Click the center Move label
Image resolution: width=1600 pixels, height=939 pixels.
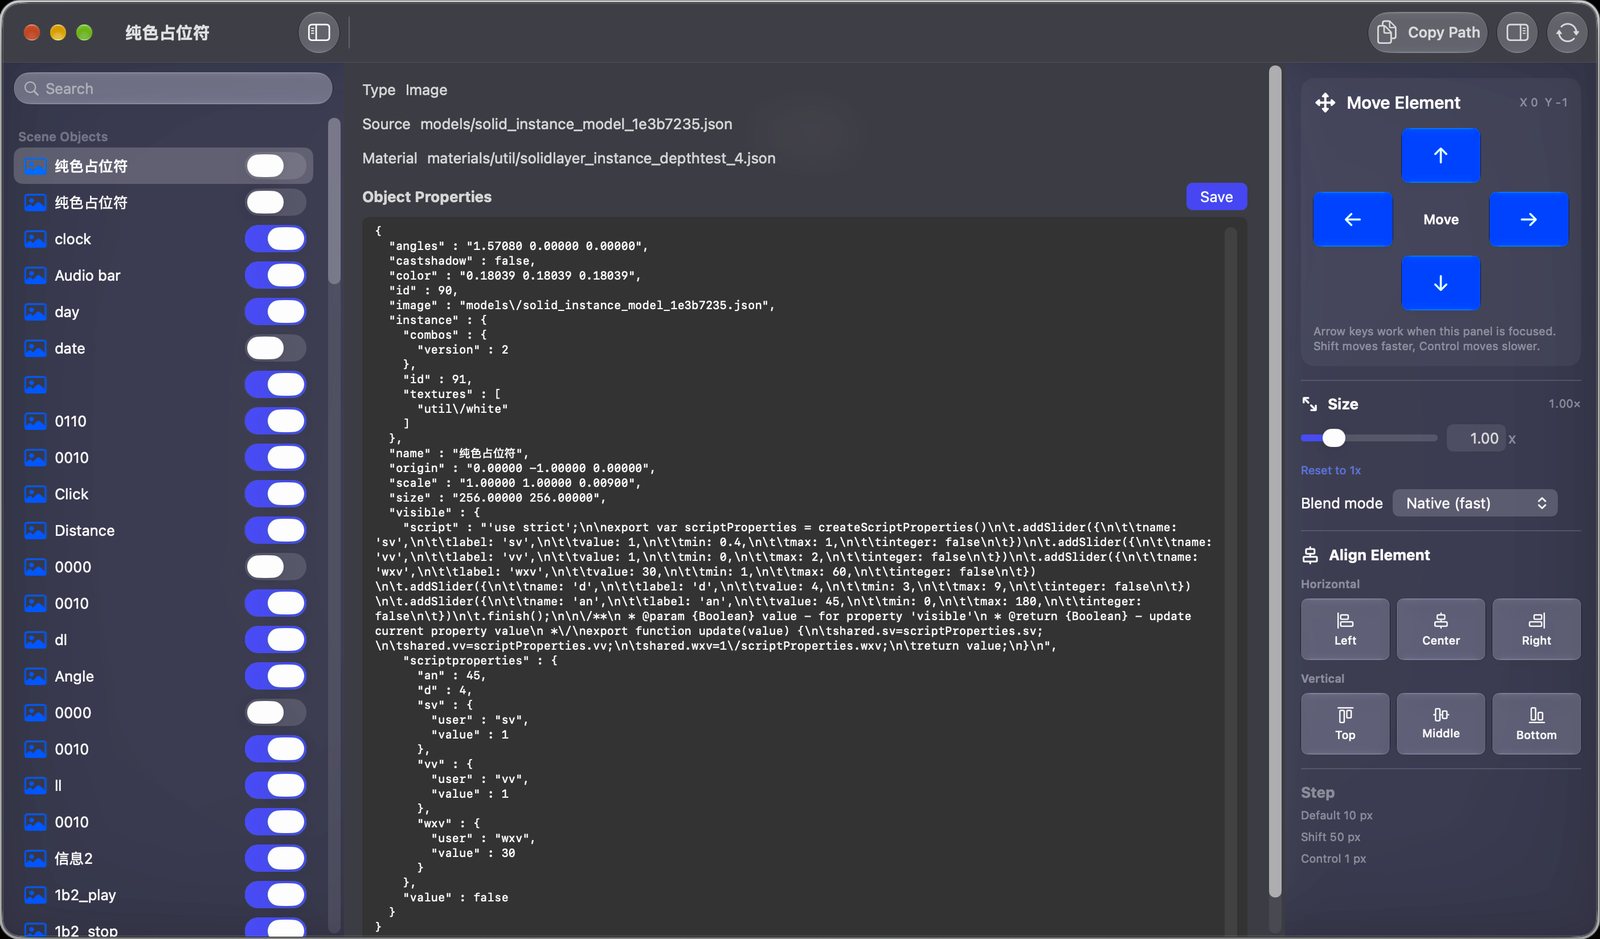[x=1441, y=219]
